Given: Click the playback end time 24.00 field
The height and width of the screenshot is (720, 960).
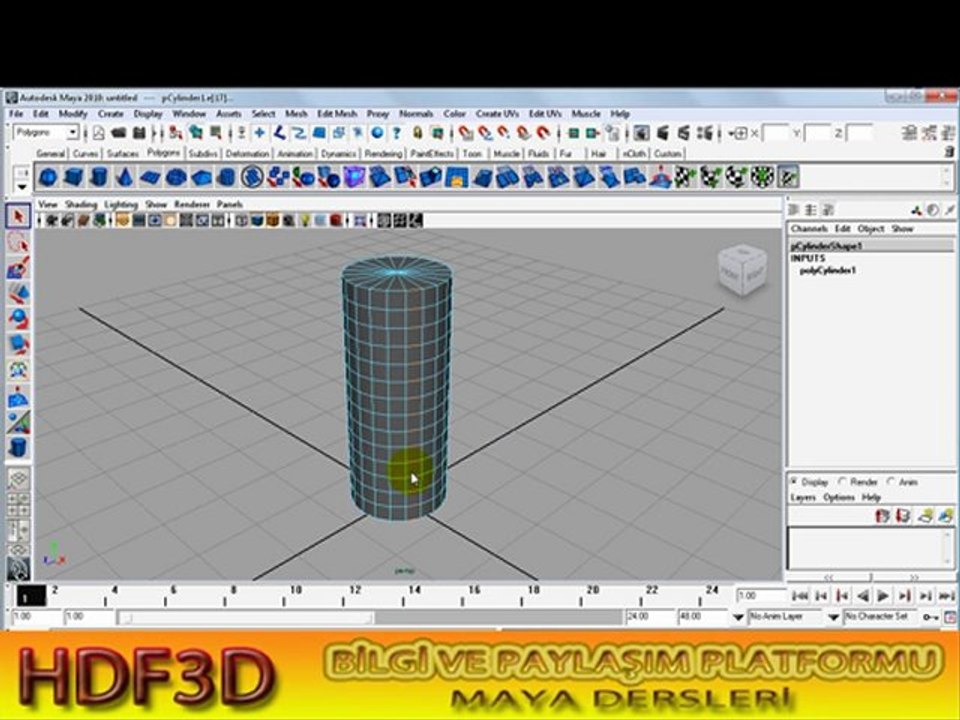Looking at the screenshot, I should tap(649, 617).
